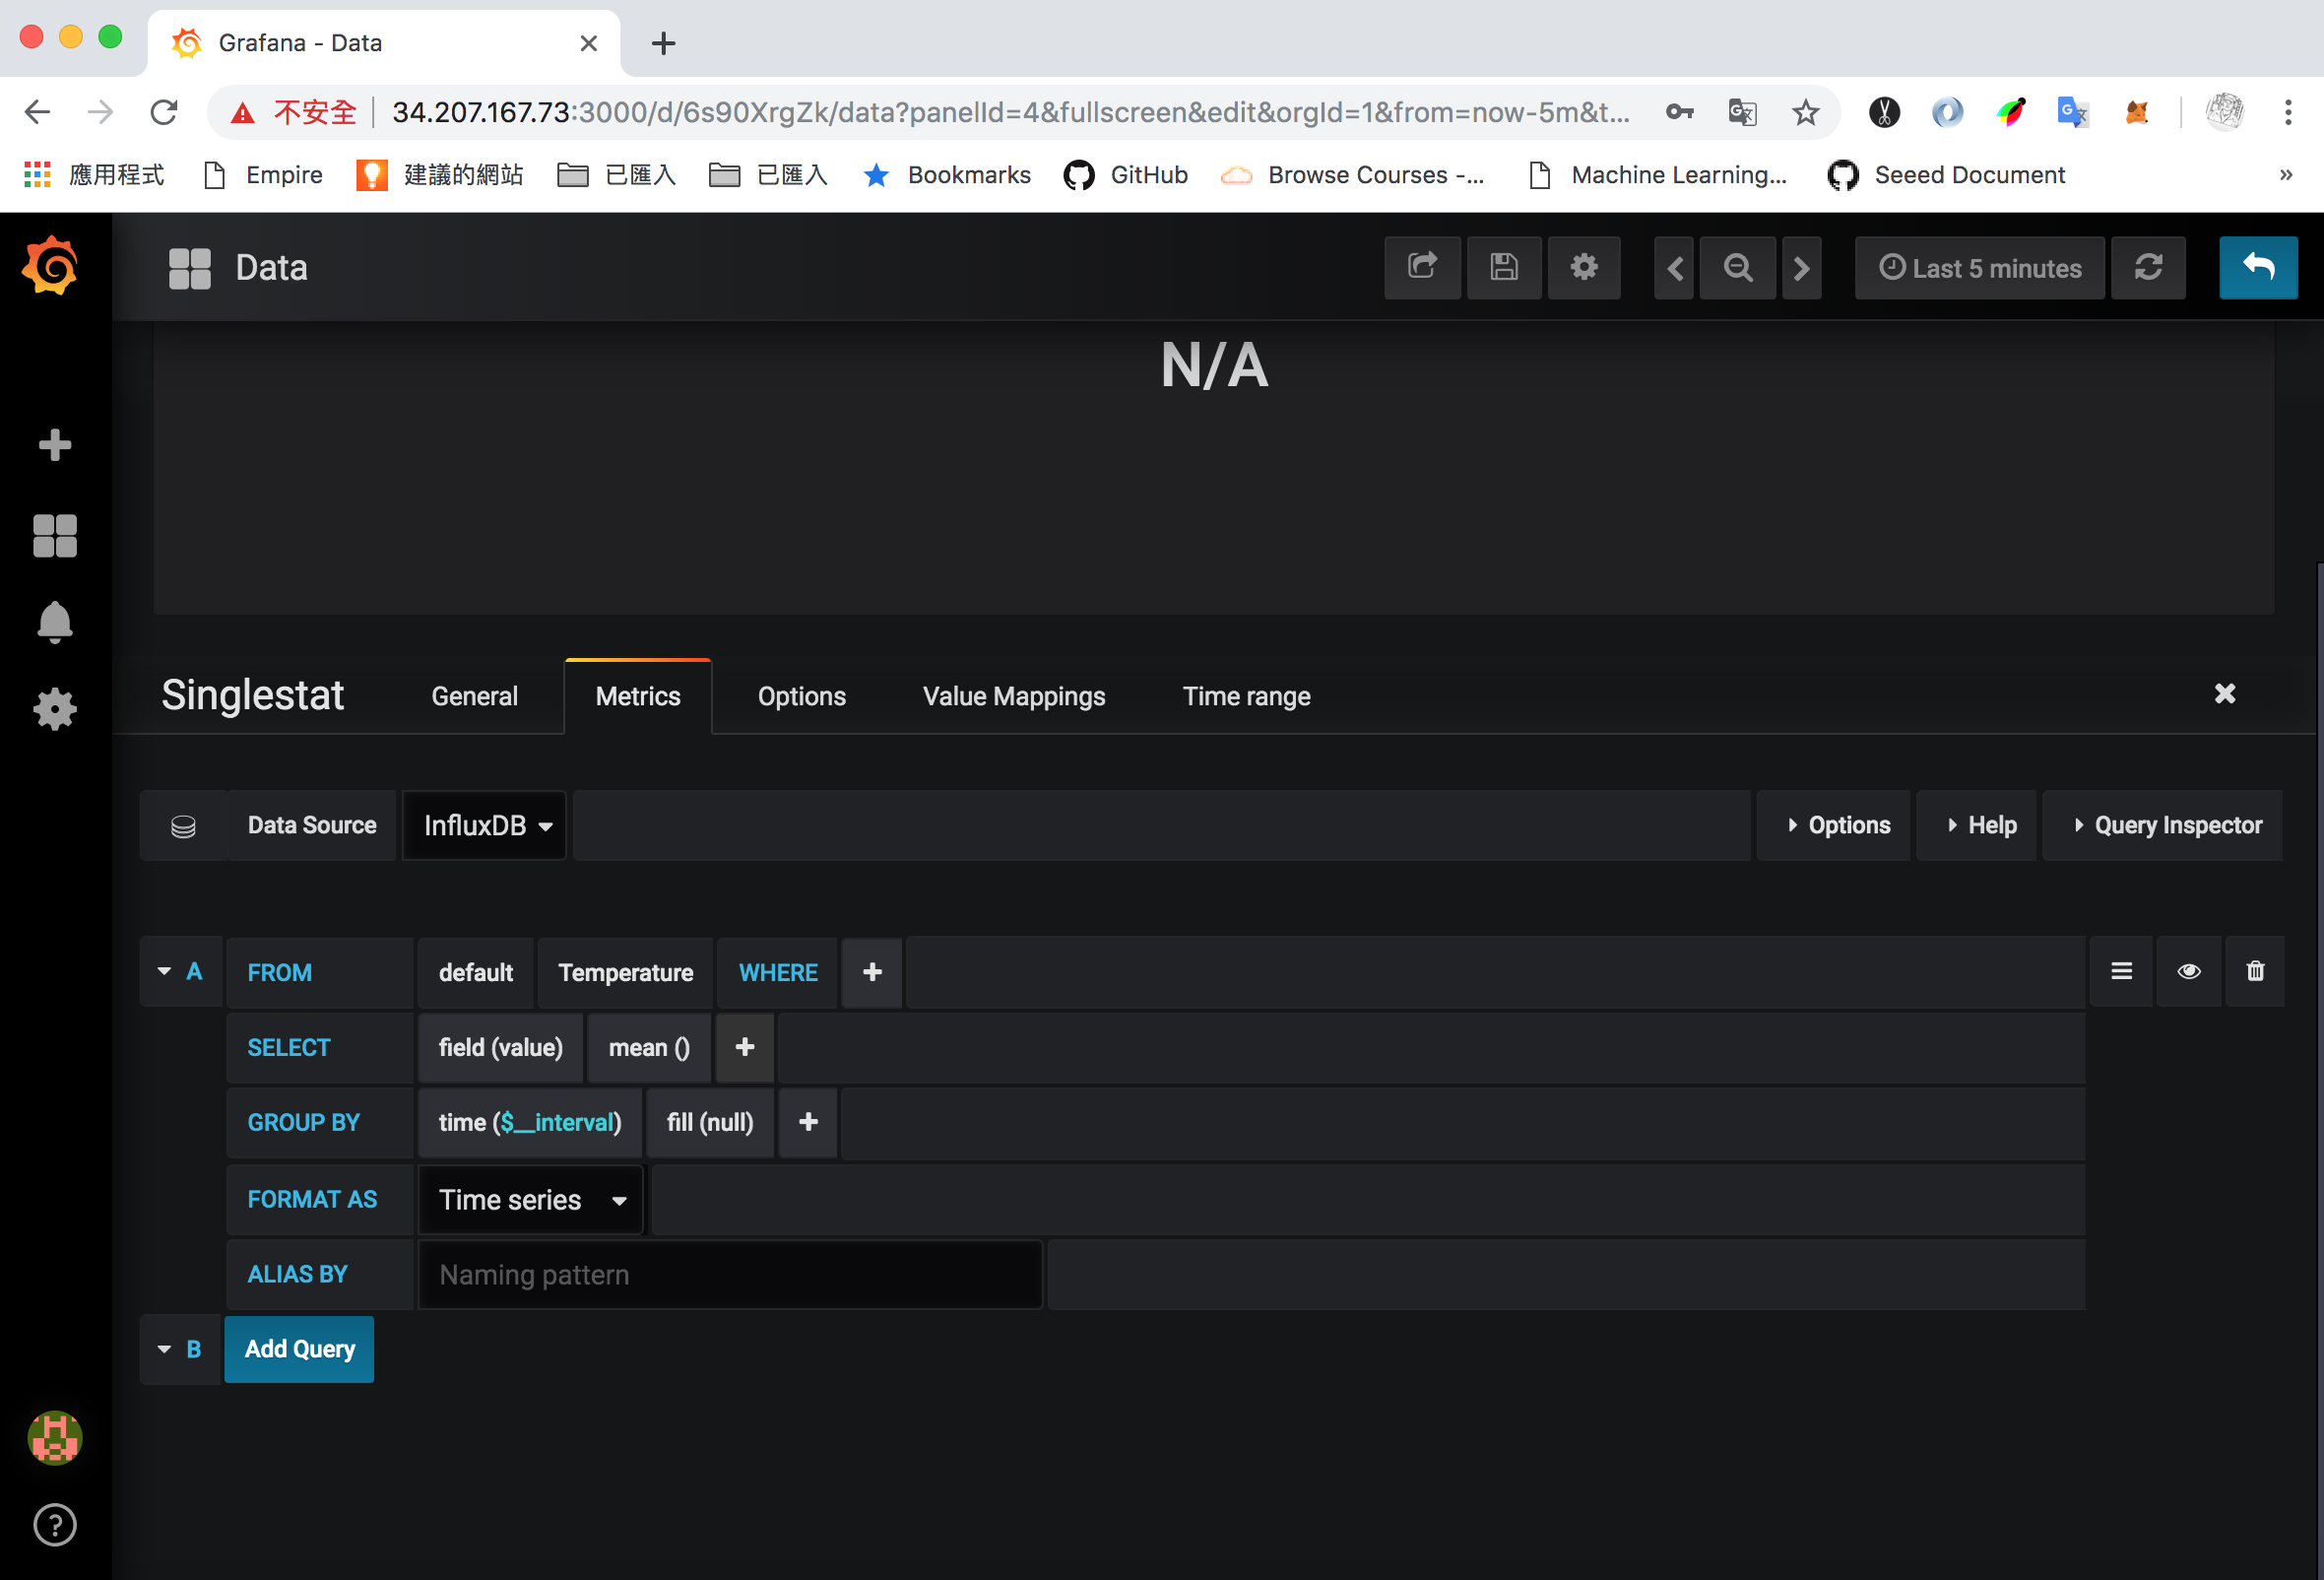Go back in browser history
This screenshot has height=1580, width=2324.
pos(38,112)
